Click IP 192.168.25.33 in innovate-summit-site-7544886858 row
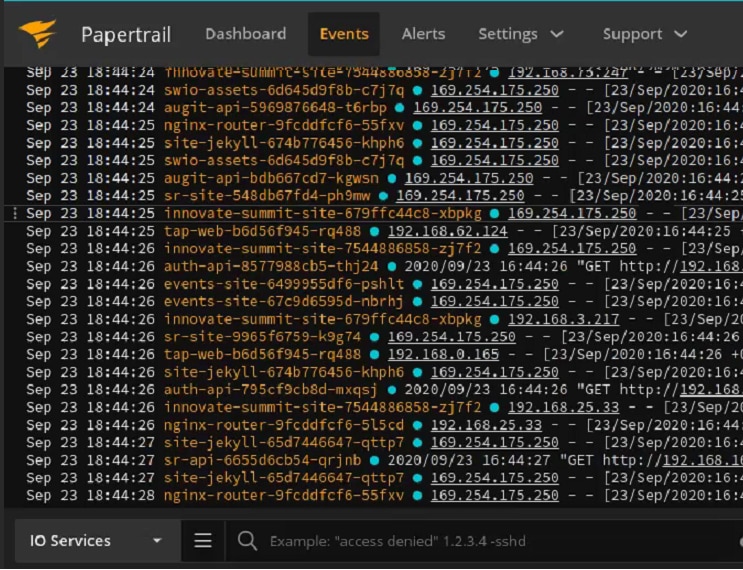This screenshot has width=743, height=570. tap(563, 407)
